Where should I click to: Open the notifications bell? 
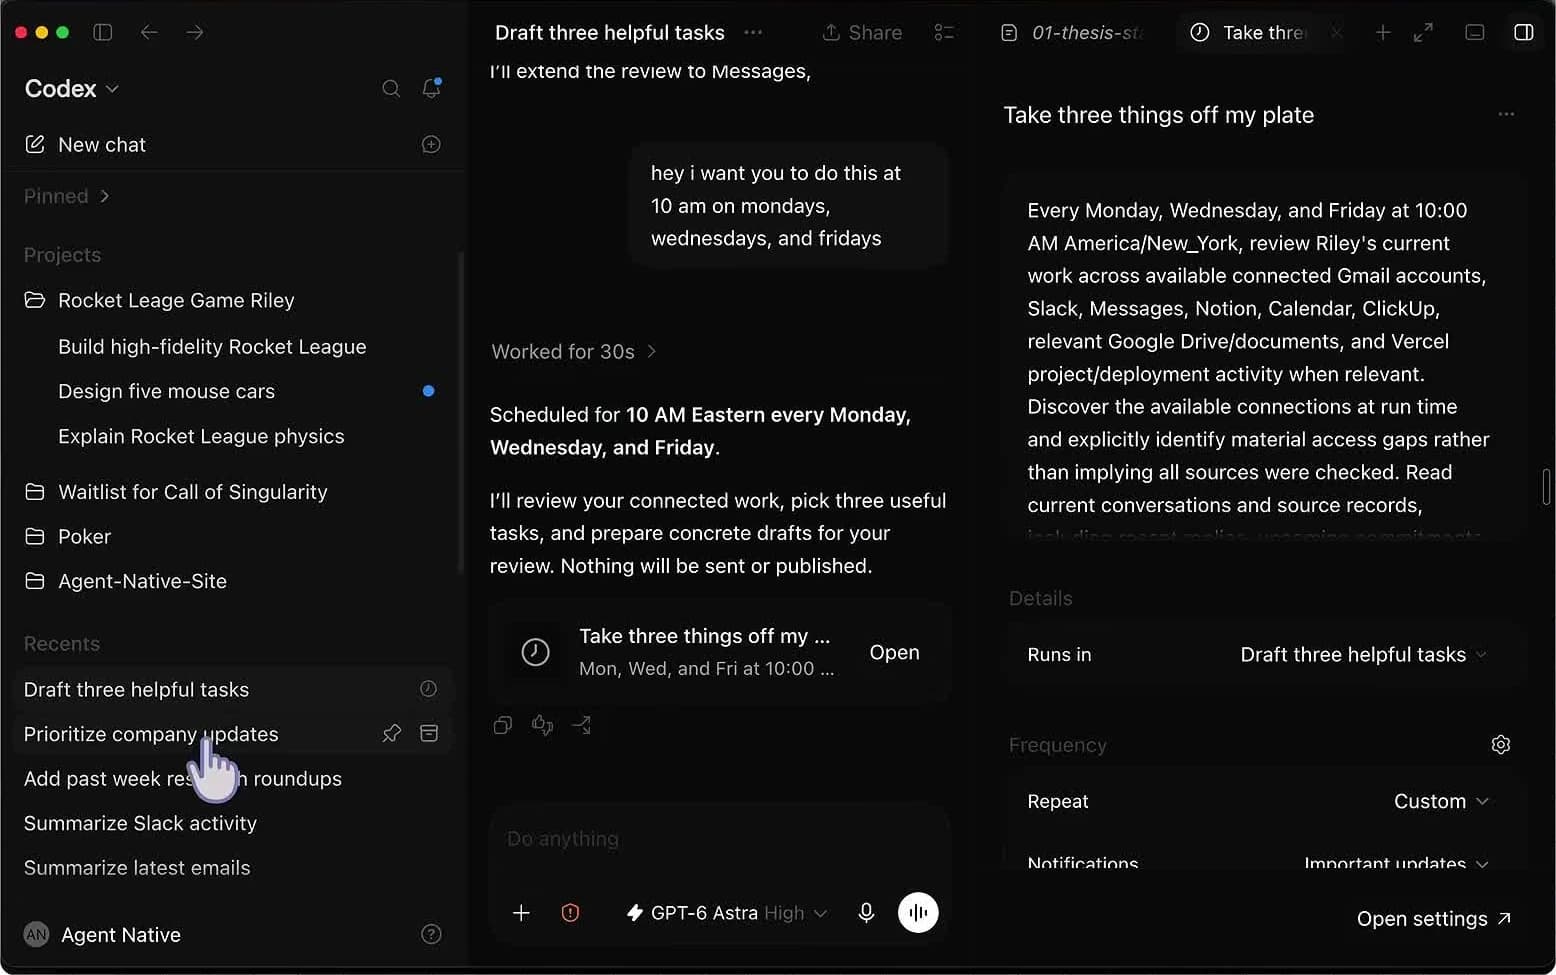click(x=431, y=88)
